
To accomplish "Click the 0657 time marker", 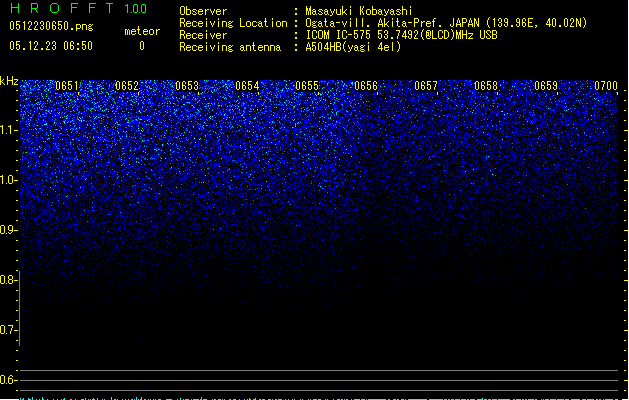I will (426, 86).
